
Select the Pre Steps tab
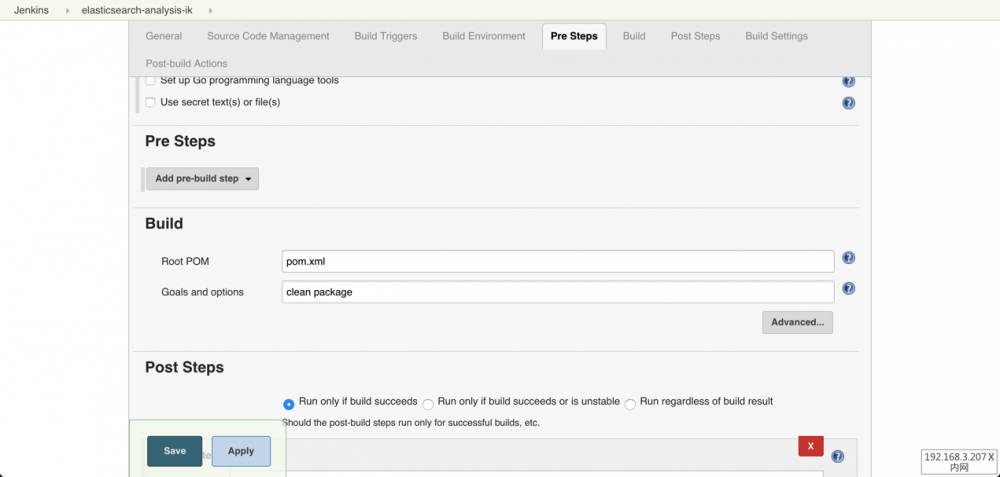(574, 36)
